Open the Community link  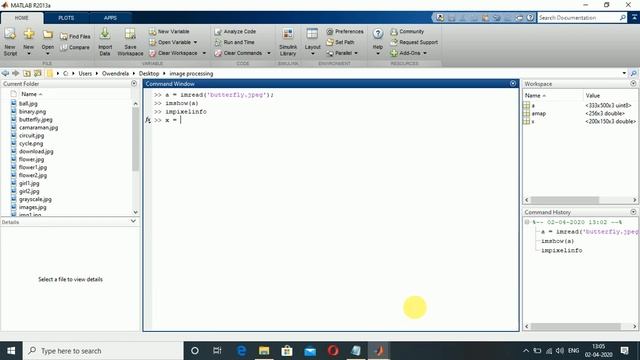point(407,31)
